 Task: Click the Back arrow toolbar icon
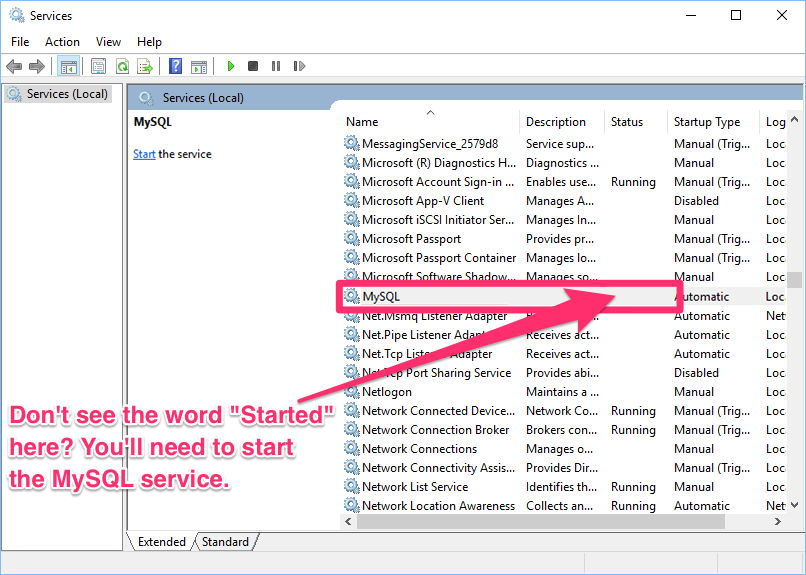click(14, 66)
